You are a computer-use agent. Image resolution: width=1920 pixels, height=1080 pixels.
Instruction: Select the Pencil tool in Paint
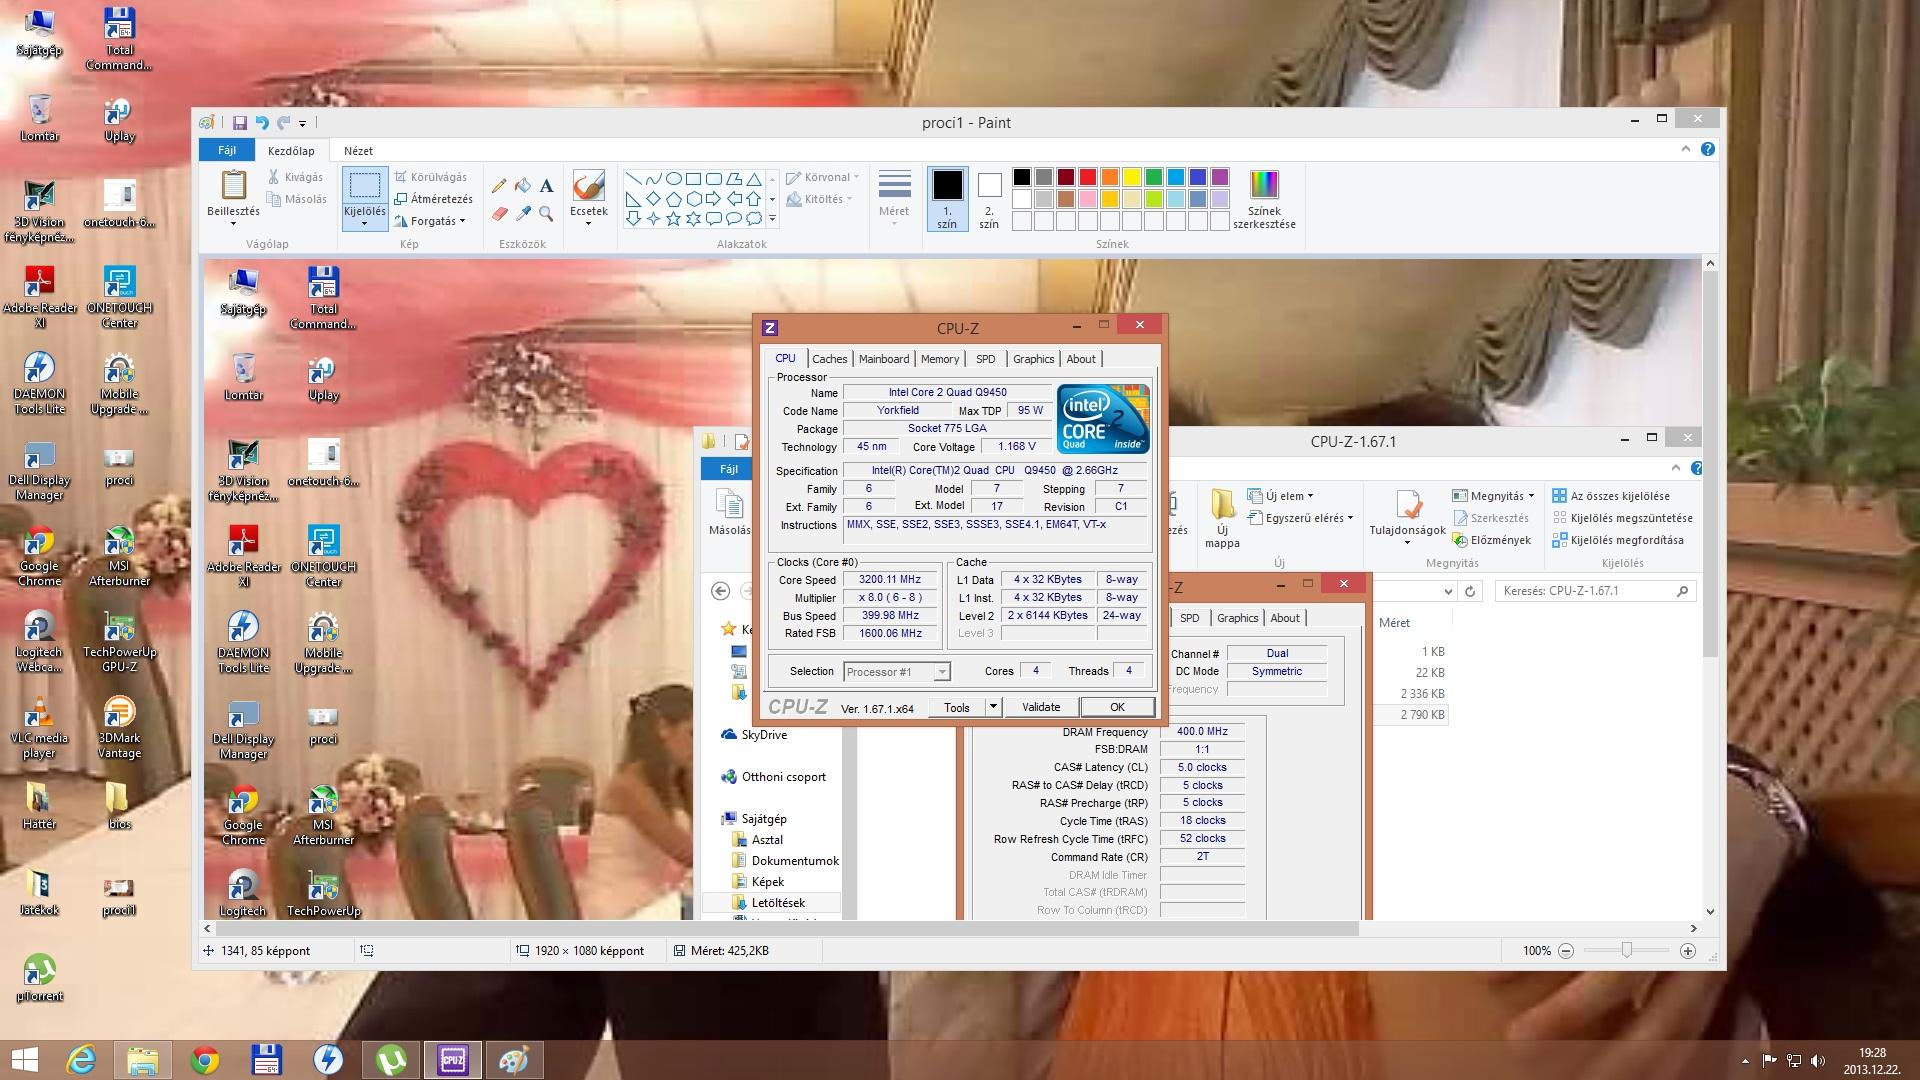coord(499,186)
